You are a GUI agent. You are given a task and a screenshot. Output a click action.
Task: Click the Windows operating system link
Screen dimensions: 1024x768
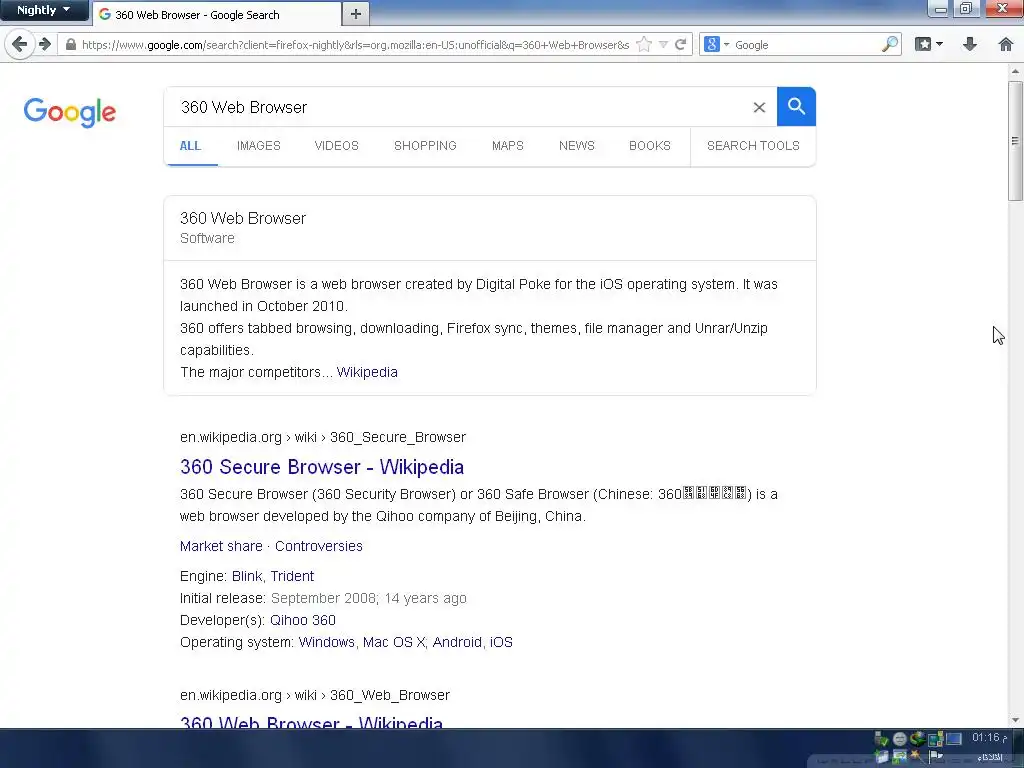[x=327, y=642]
